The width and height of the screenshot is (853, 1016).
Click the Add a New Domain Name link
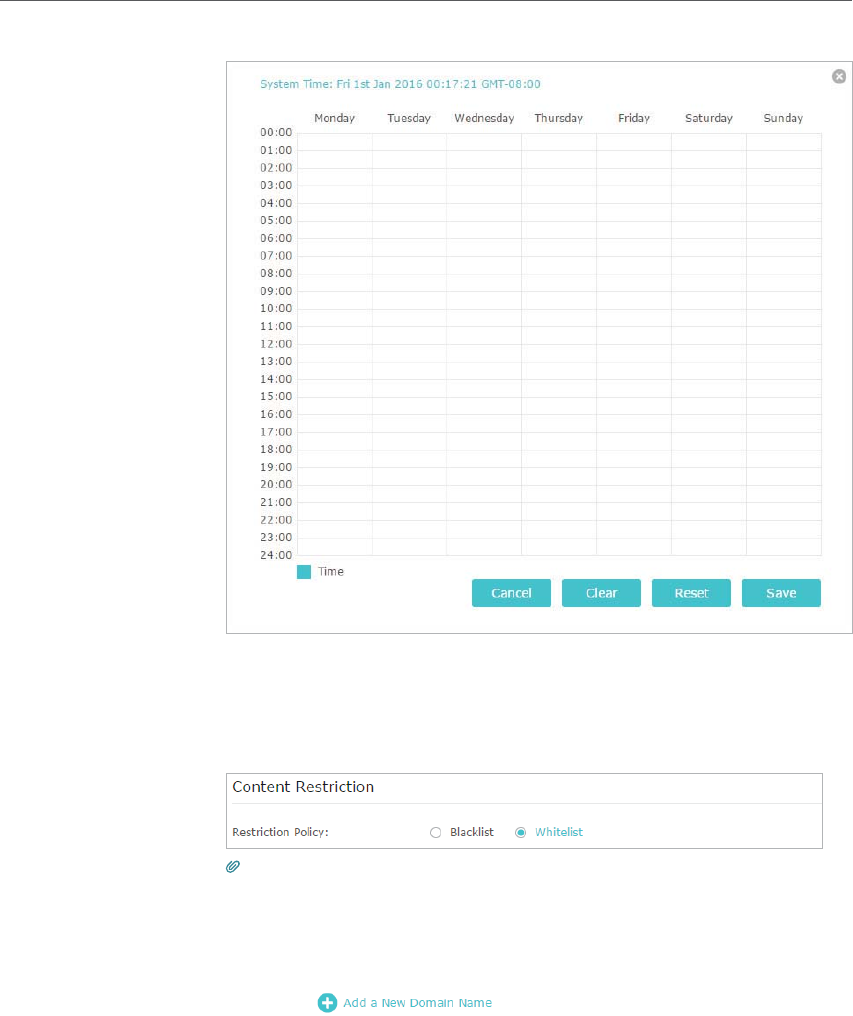click(x=417, y=1002)
